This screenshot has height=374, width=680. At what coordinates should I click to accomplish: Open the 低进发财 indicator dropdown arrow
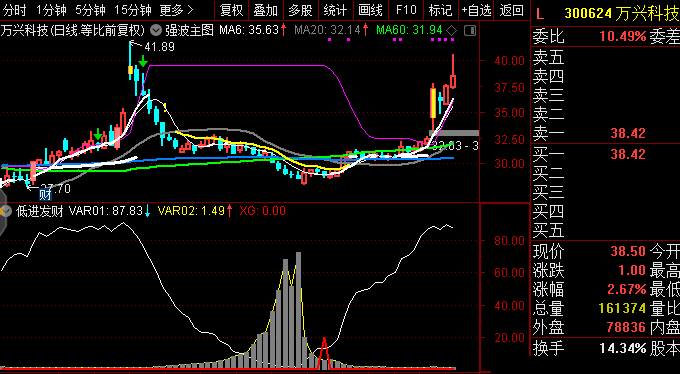click(x=6, y=211)
